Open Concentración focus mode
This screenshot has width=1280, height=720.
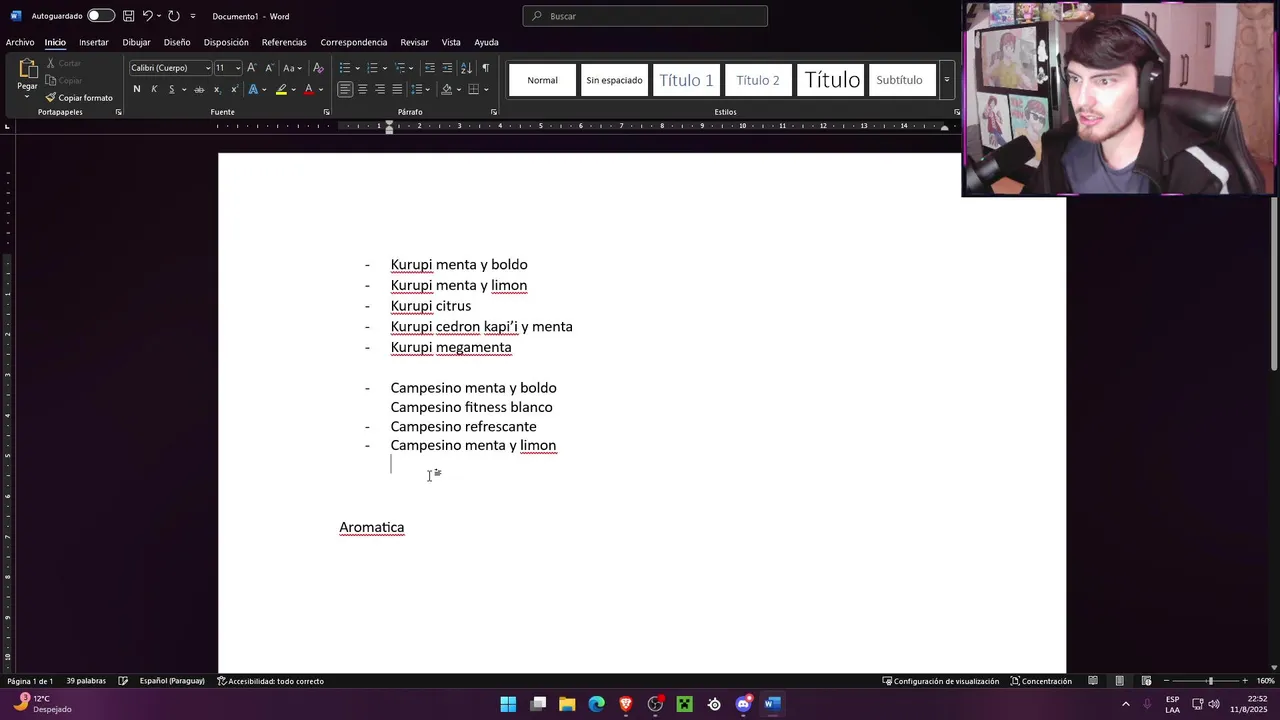point(1041,681)
